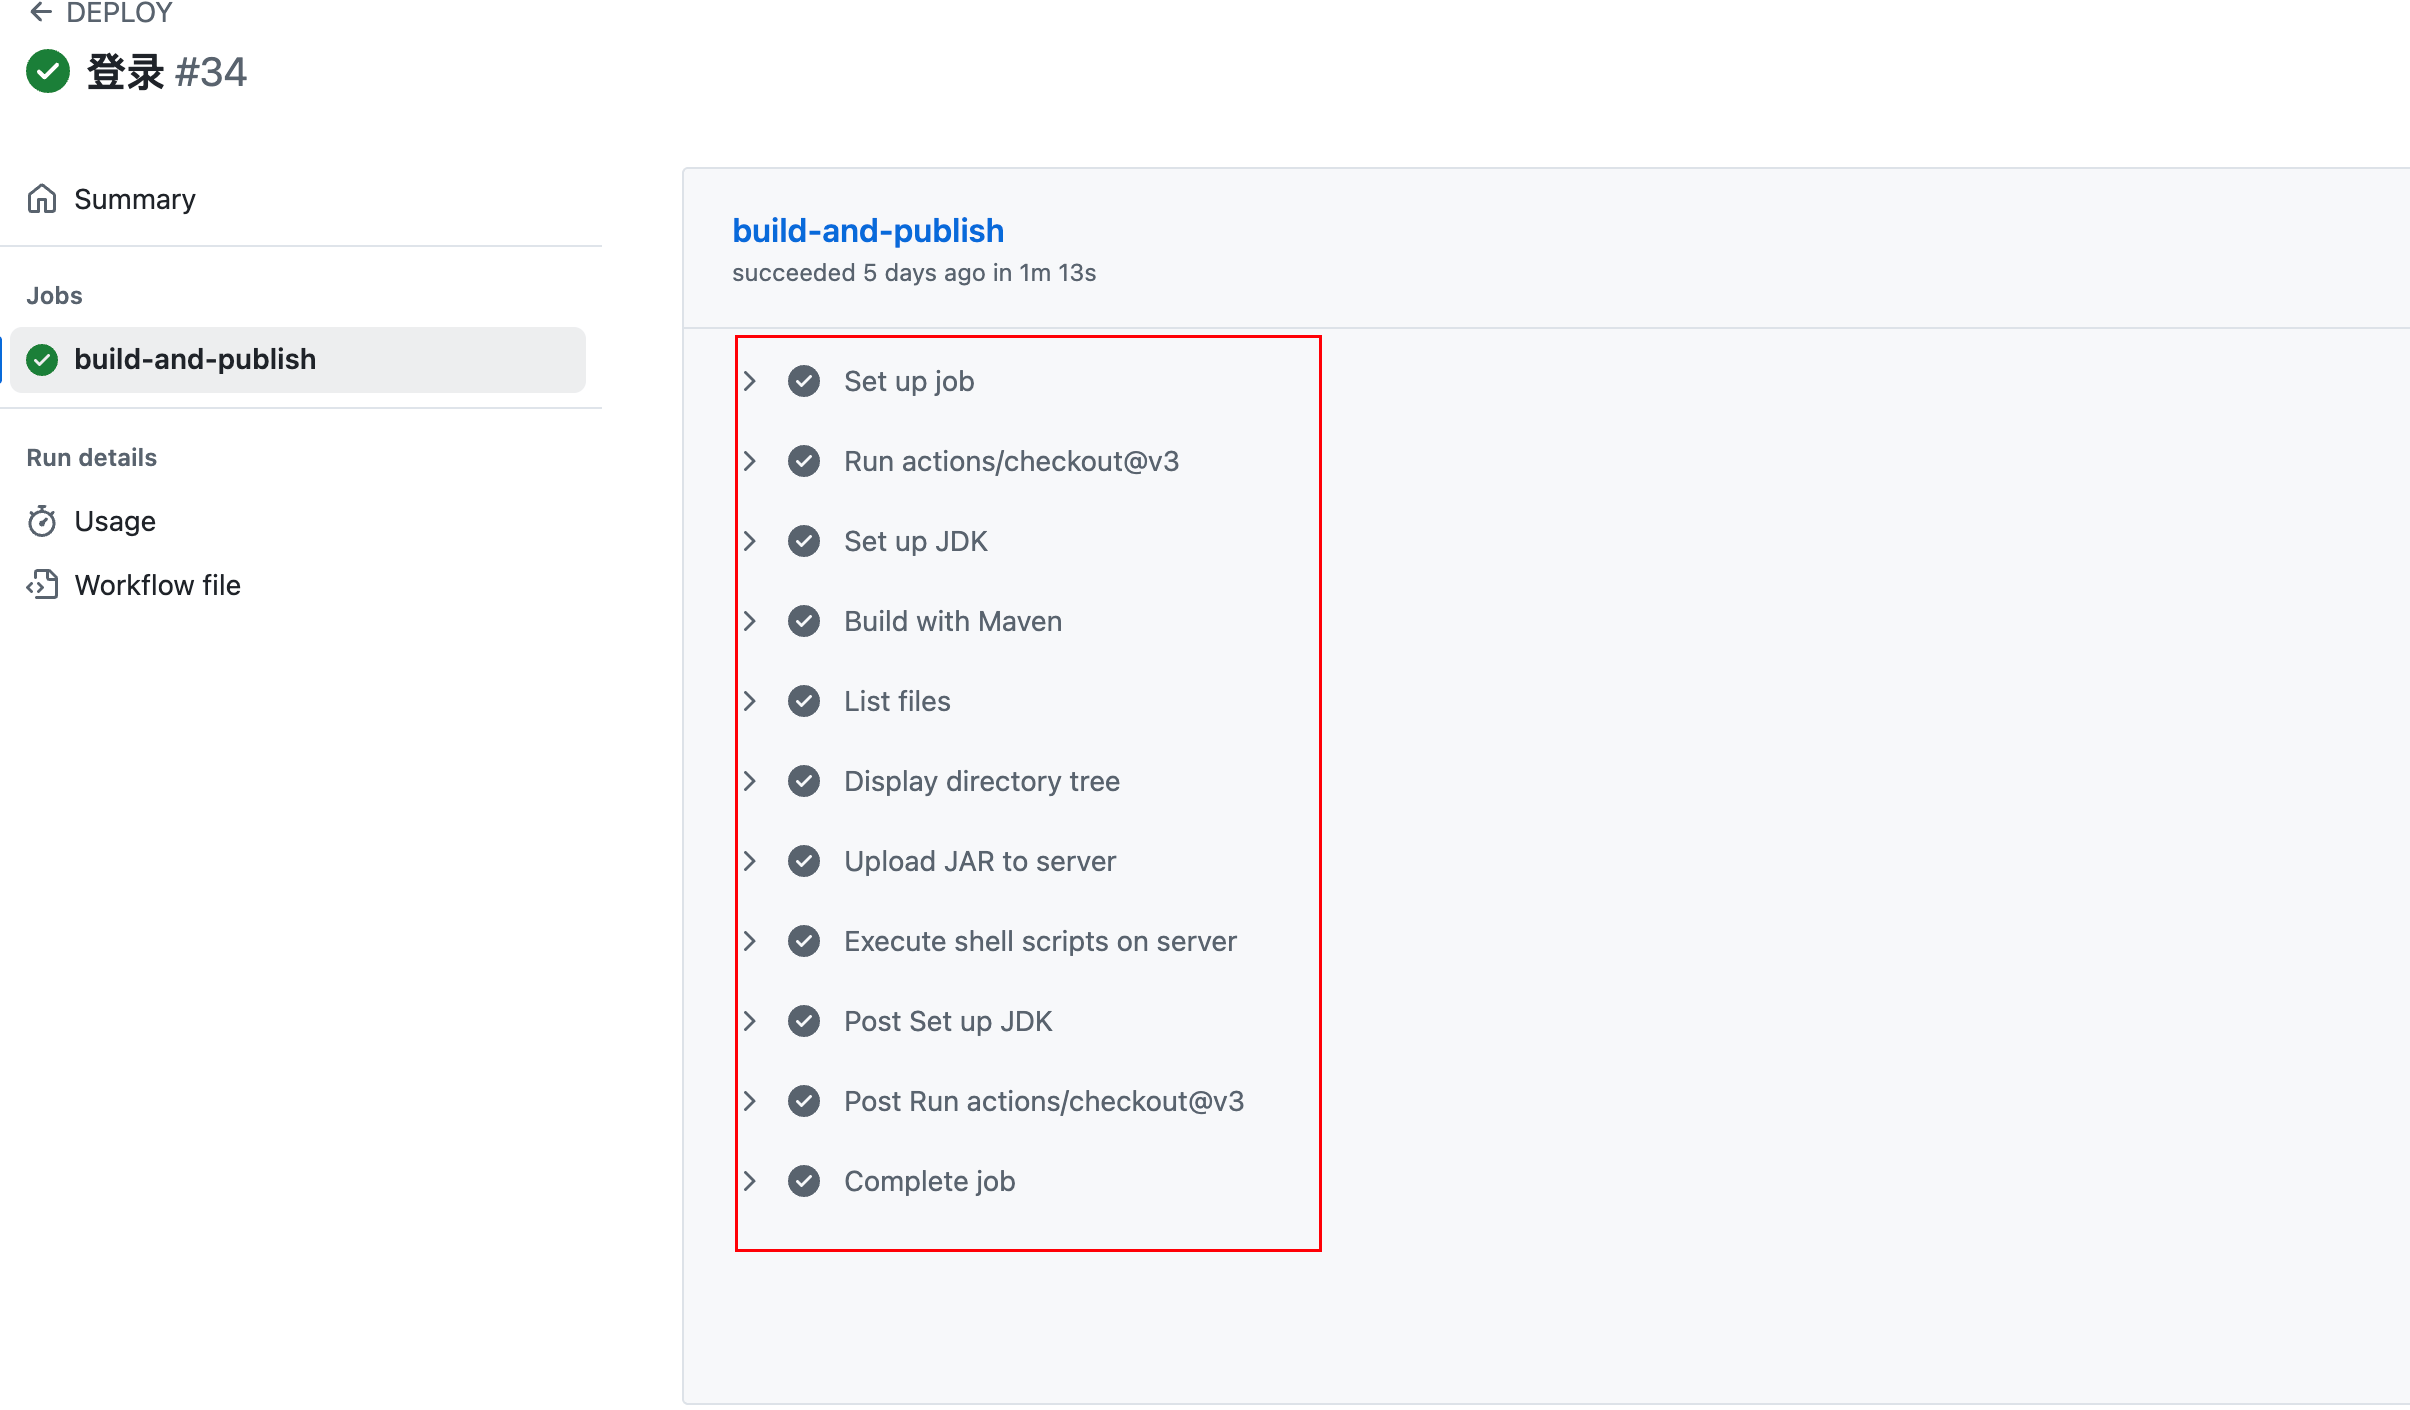Open the build-and-publish heading link
Screen dimensions: 2410x1410
point(868,231)
